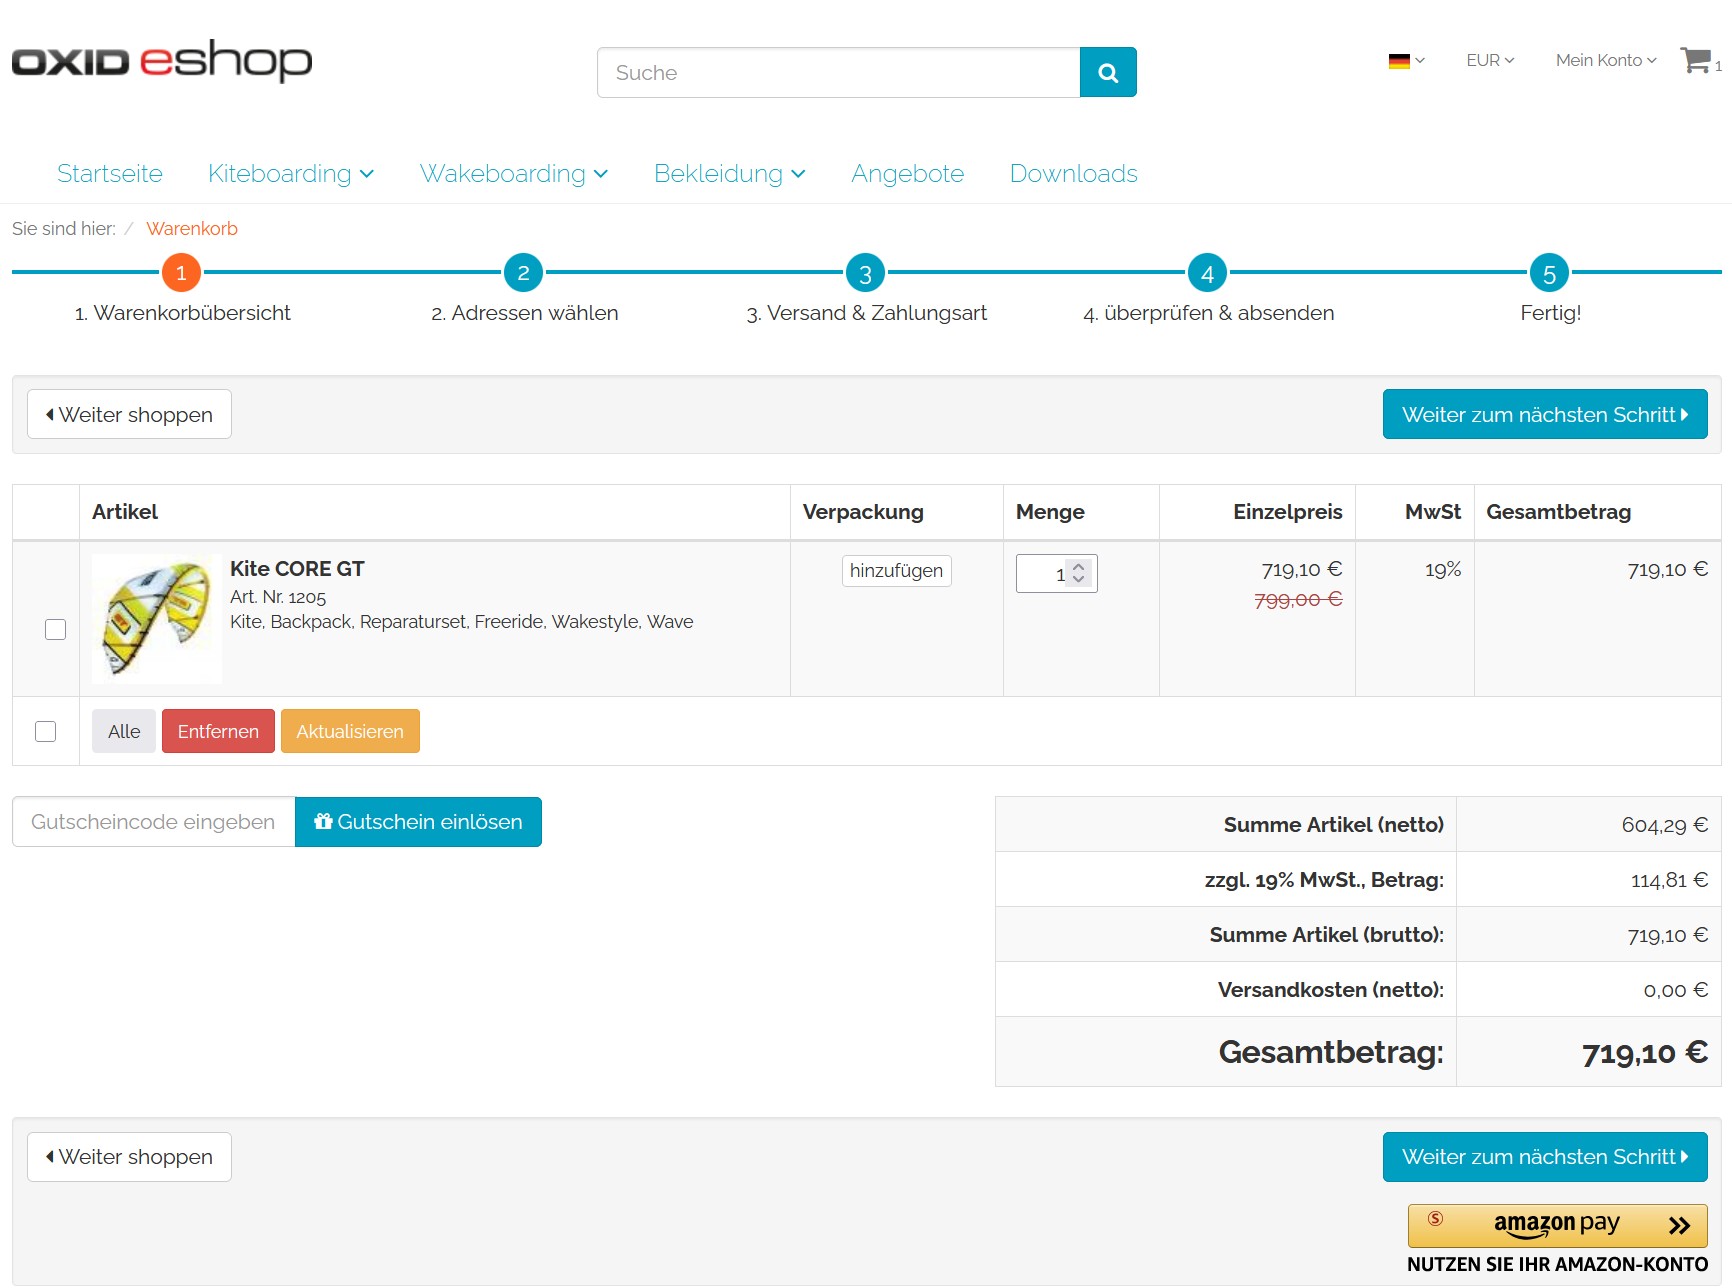Toggle the select-all checkbox beside Alle
Screen dimensions: 1732x1288
pyautogui.click(x=46, y=731)
